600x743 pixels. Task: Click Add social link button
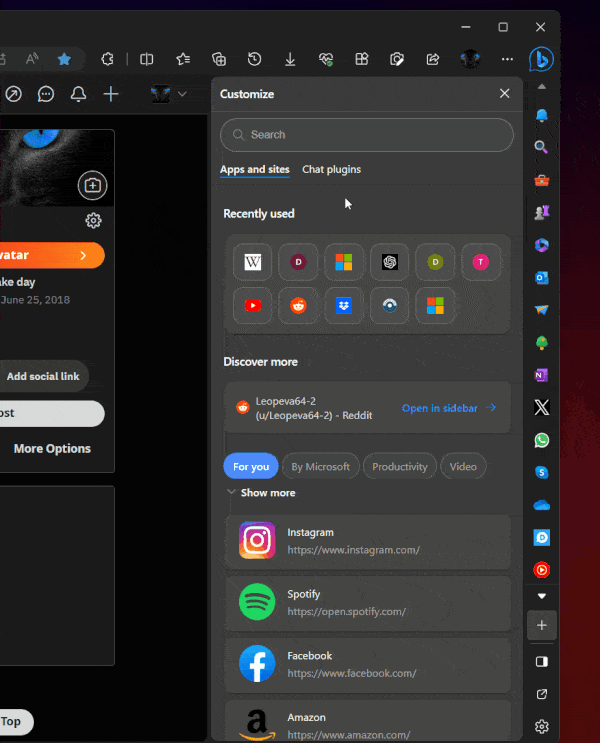tap(43, 376)
